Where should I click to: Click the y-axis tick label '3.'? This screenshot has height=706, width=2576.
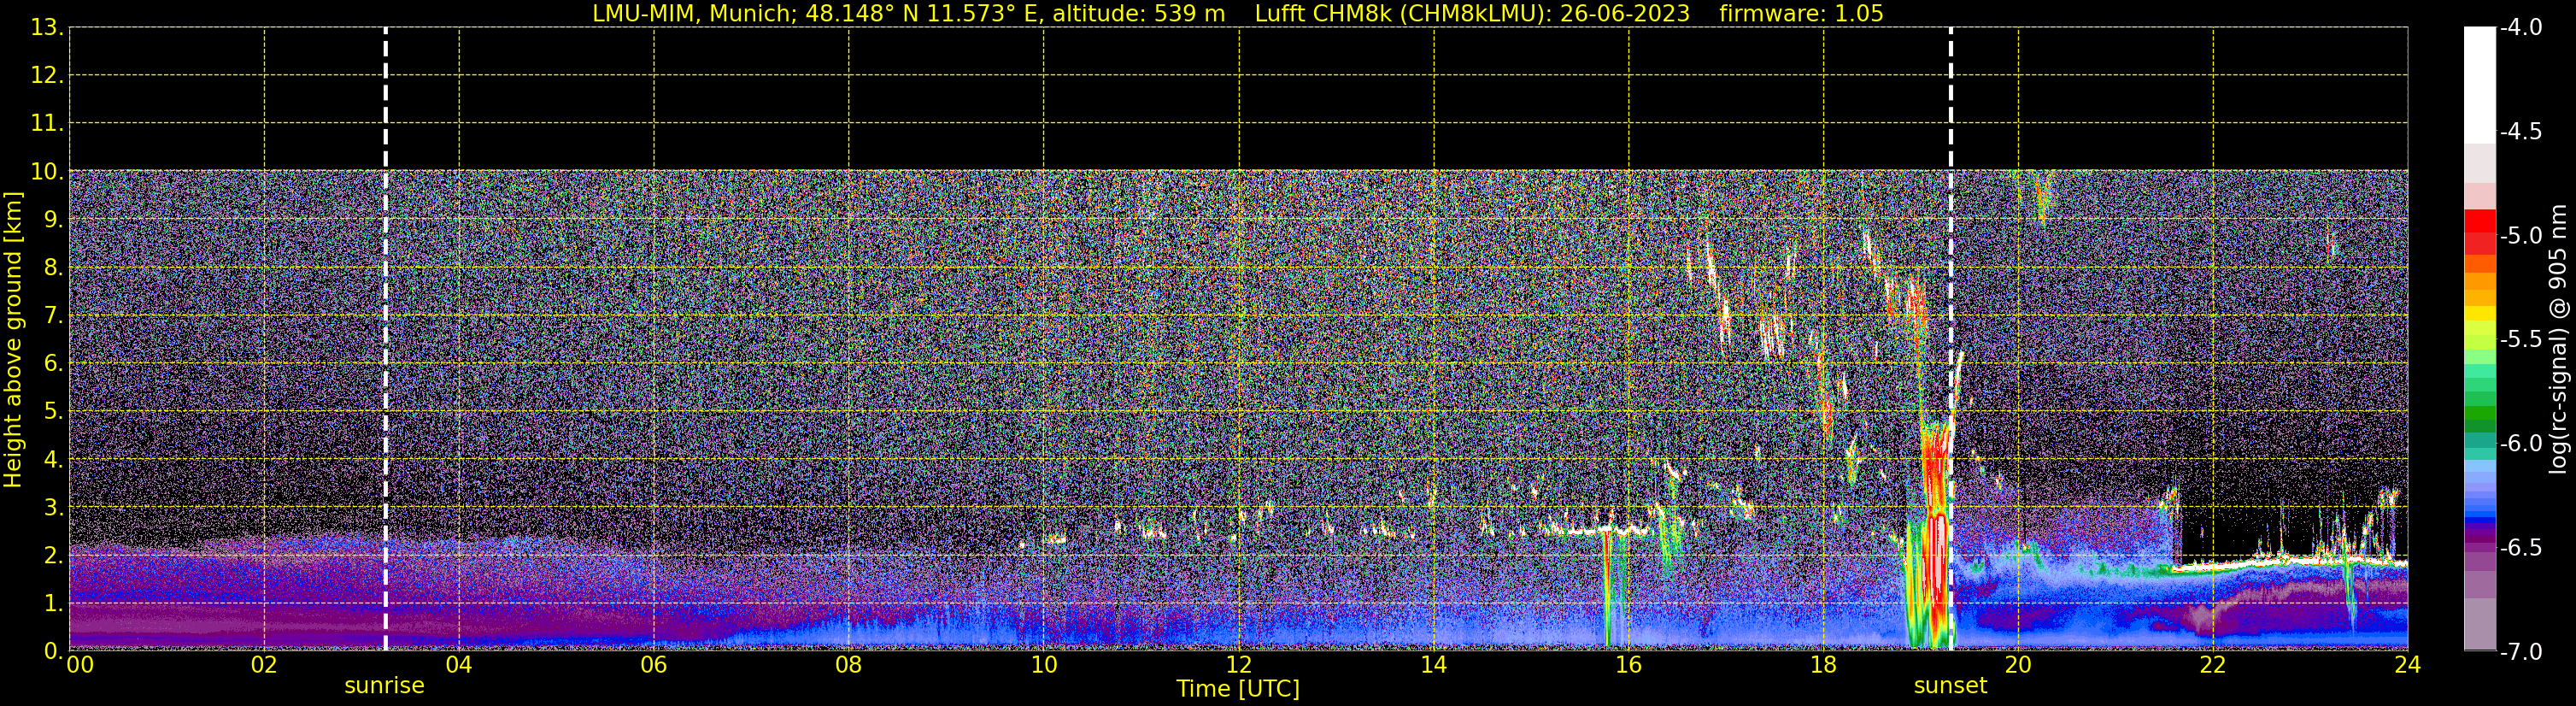click(x=54, y=508)
